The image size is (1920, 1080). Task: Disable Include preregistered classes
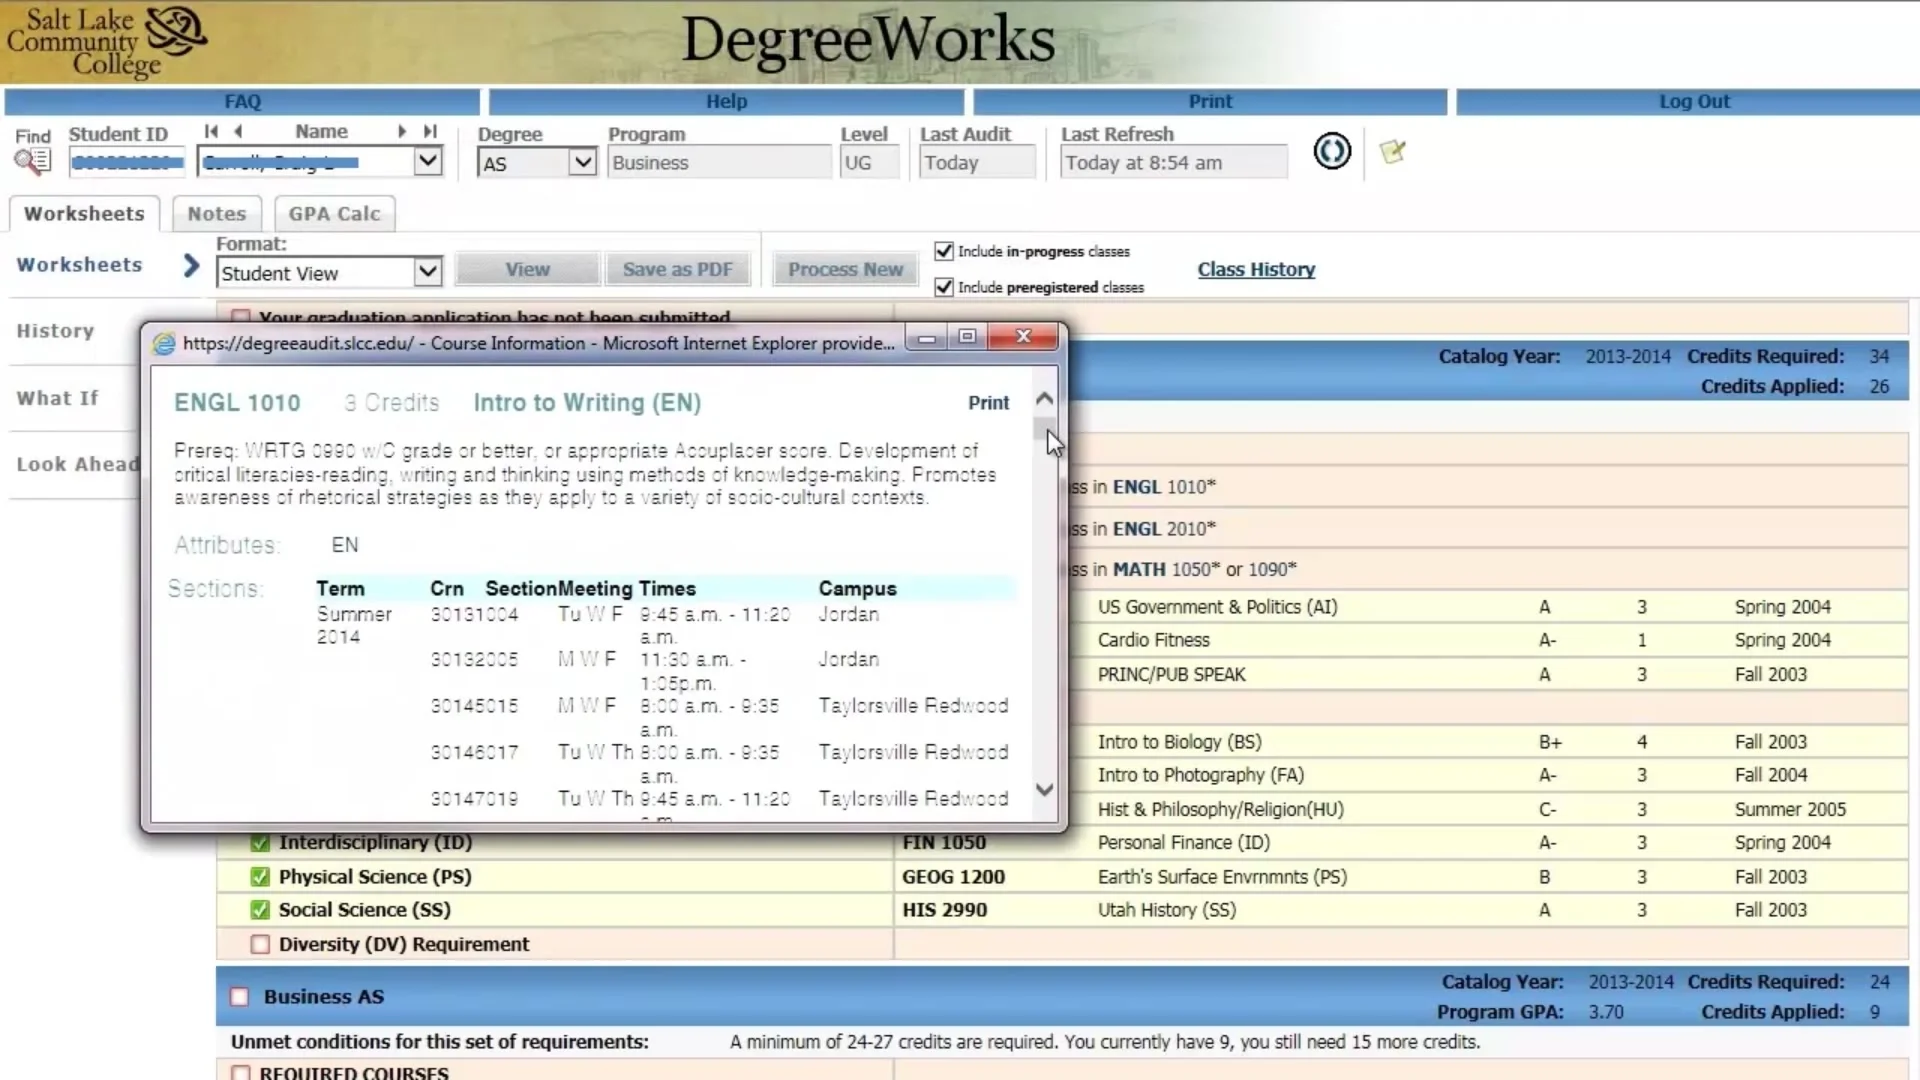point(944,287)
